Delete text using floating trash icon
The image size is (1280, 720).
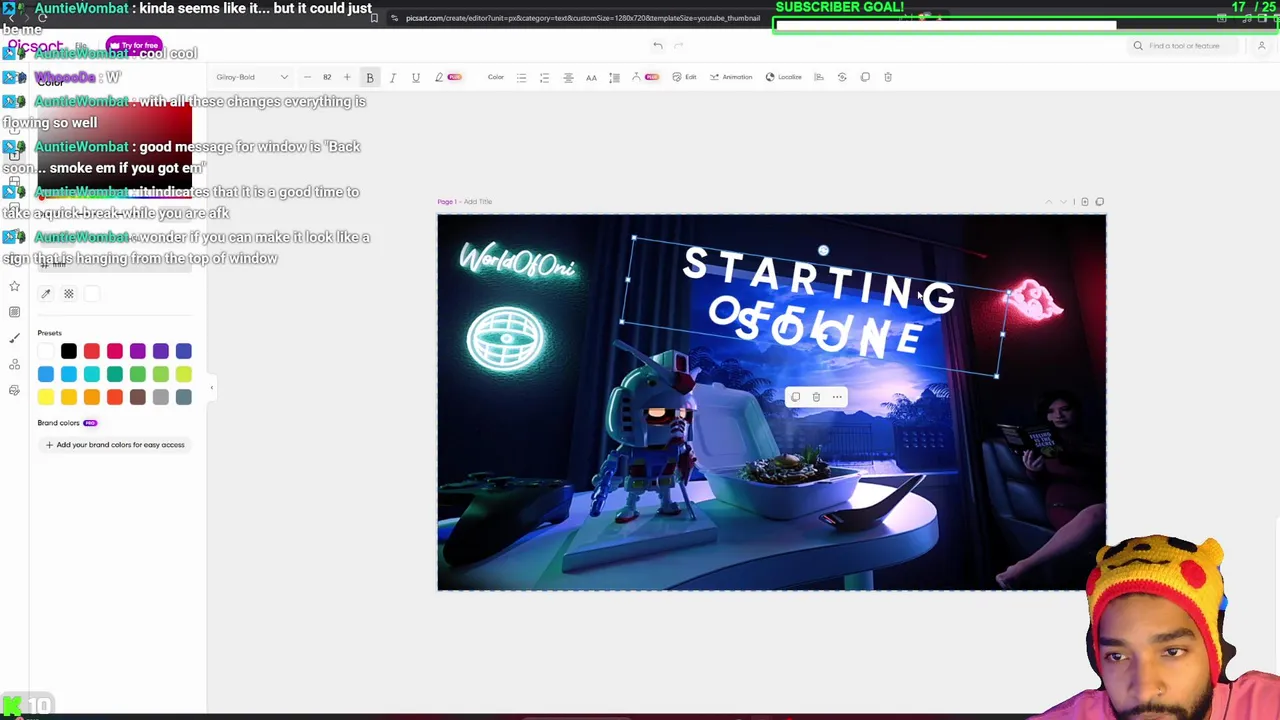pyautogui.click(x=816, y=397)
